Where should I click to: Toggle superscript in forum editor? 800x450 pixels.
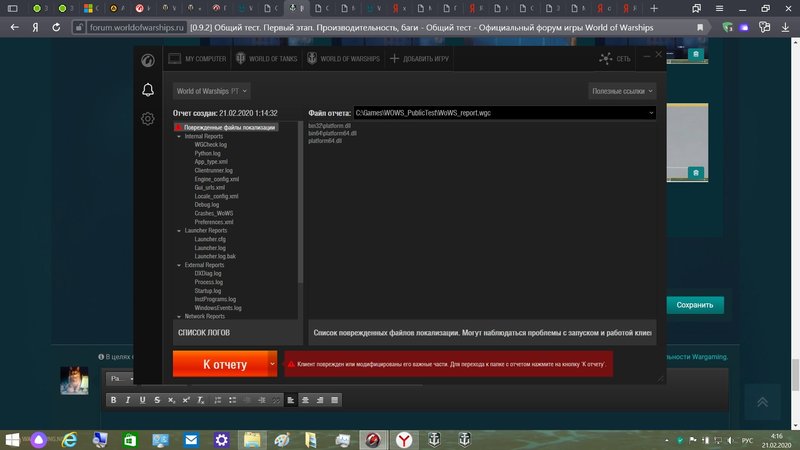(x=186, y=400)
